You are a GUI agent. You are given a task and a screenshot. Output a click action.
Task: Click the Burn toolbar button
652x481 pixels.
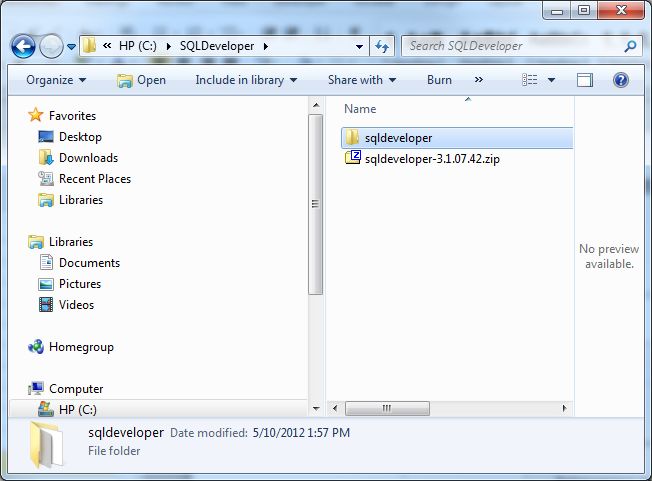pos(439,80)
